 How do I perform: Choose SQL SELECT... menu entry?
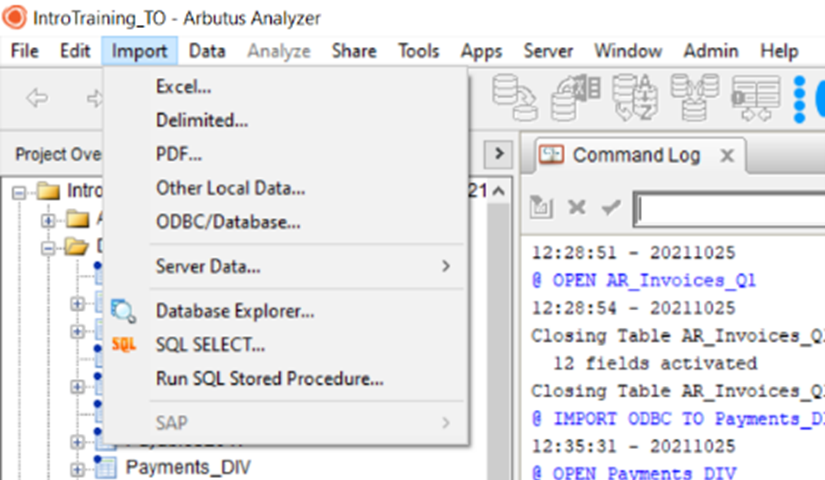tap(285, 345)
